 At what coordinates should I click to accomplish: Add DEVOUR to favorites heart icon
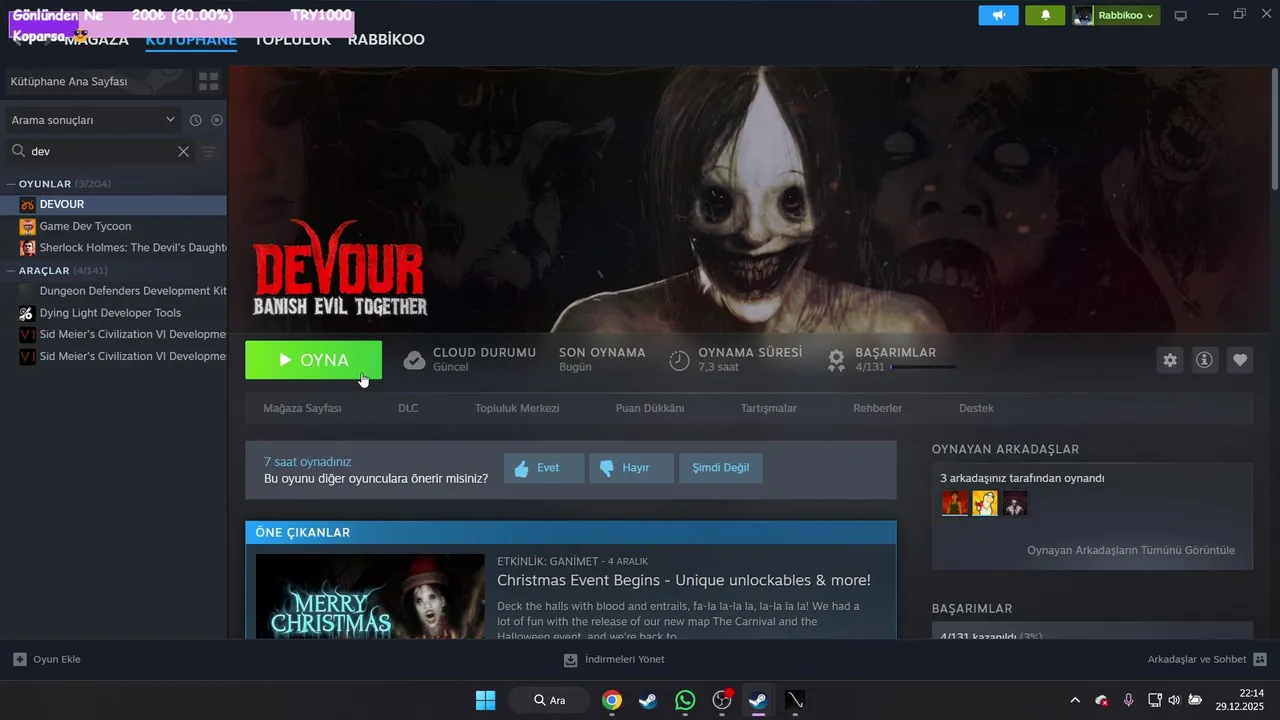point(1240,360)
